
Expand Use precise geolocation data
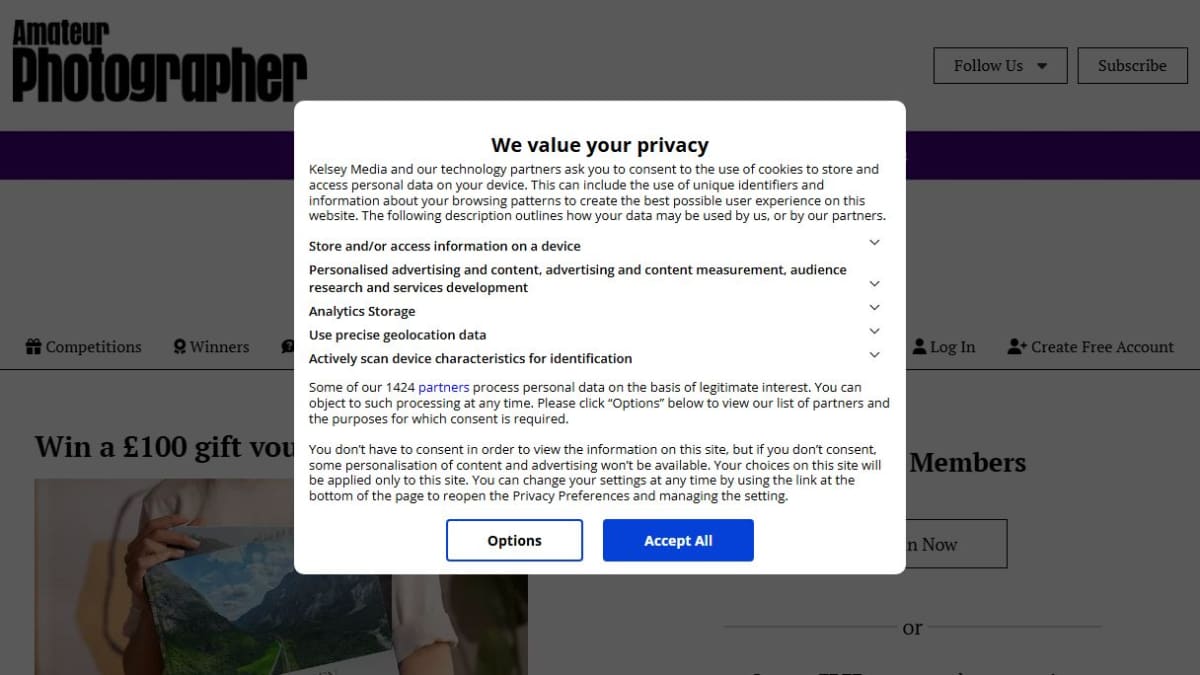click(874, 331)
